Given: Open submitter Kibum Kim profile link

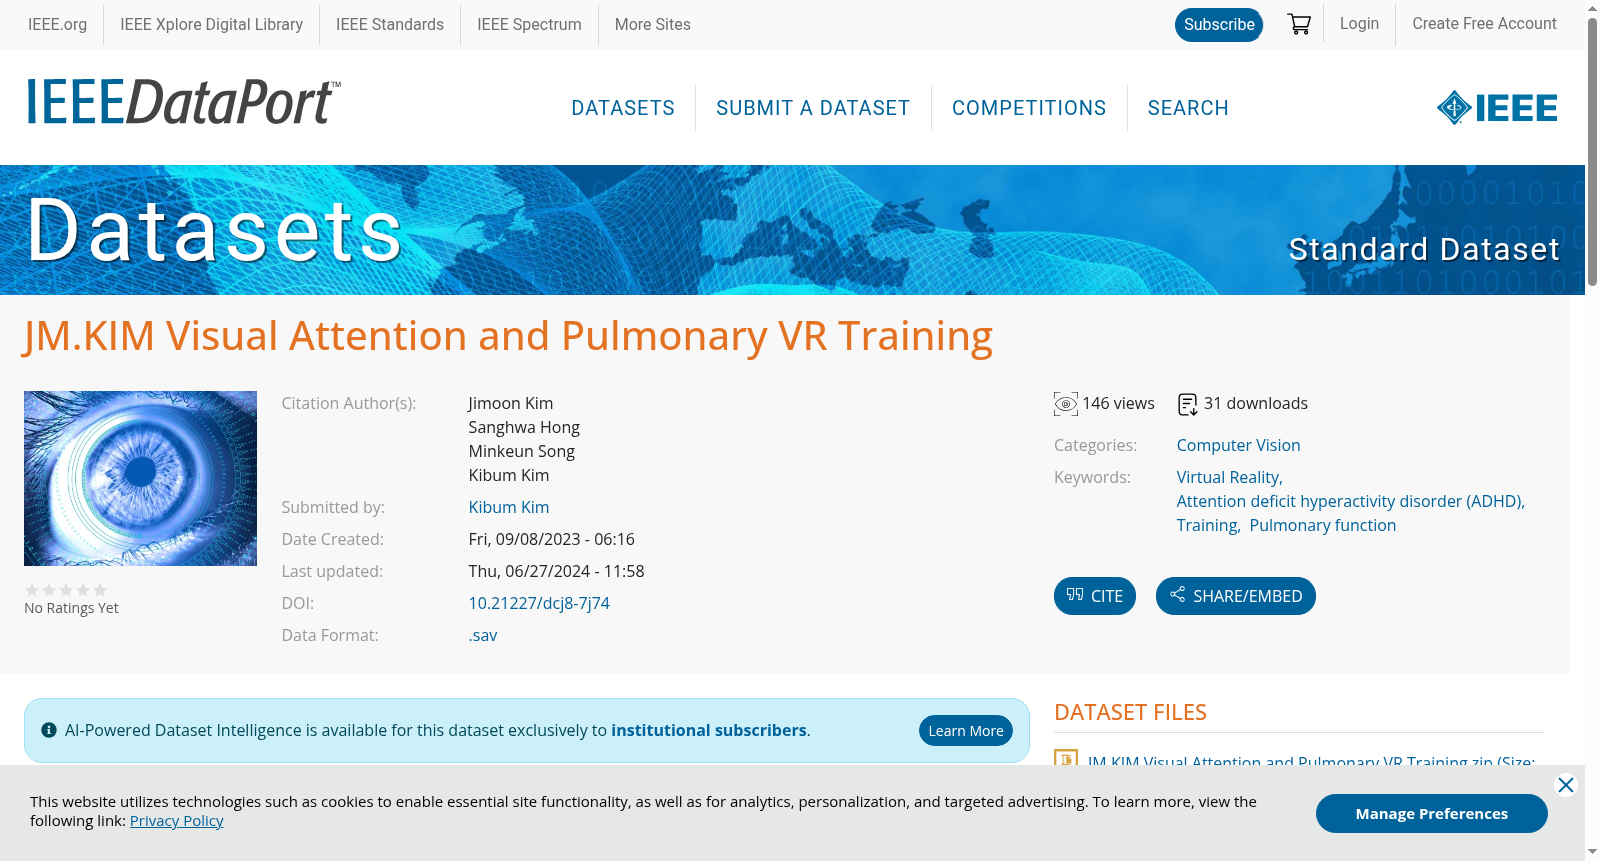Looking at the screenshot, I should pyautogui.click(x=509, y=507).
